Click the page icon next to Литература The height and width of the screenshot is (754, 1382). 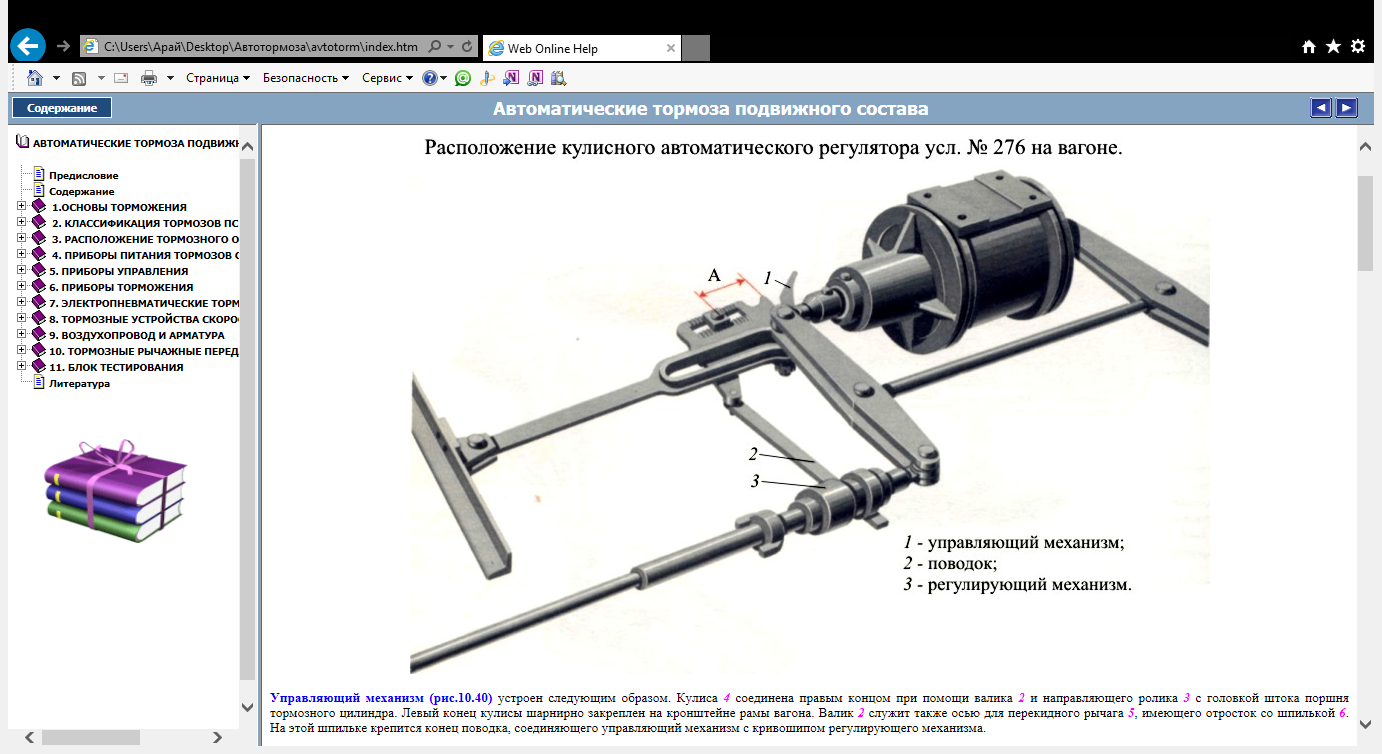(x=40, y=383)
